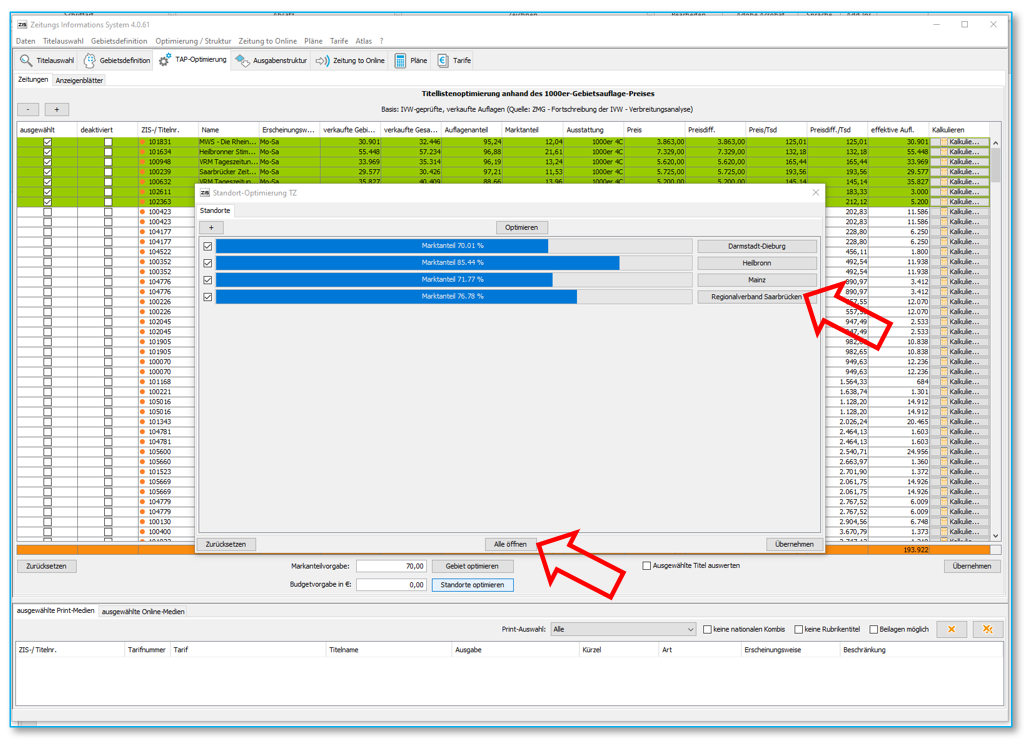
Task: Click the Zeitung to Online arrow icon
Action: tap(322, 61)
